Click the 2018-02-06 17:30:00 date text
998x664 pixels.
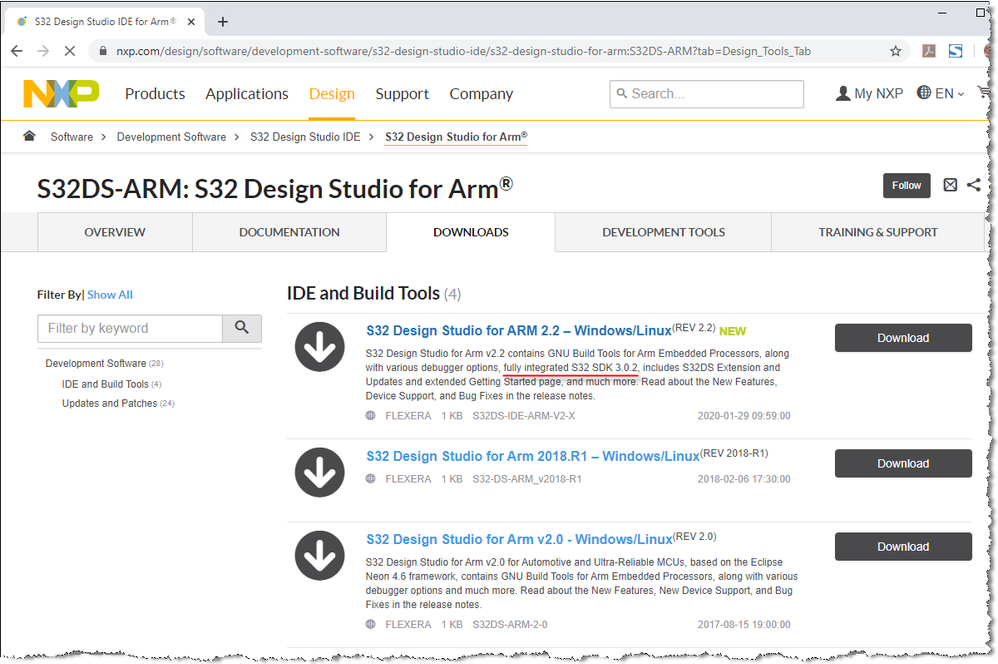point(743,479)
